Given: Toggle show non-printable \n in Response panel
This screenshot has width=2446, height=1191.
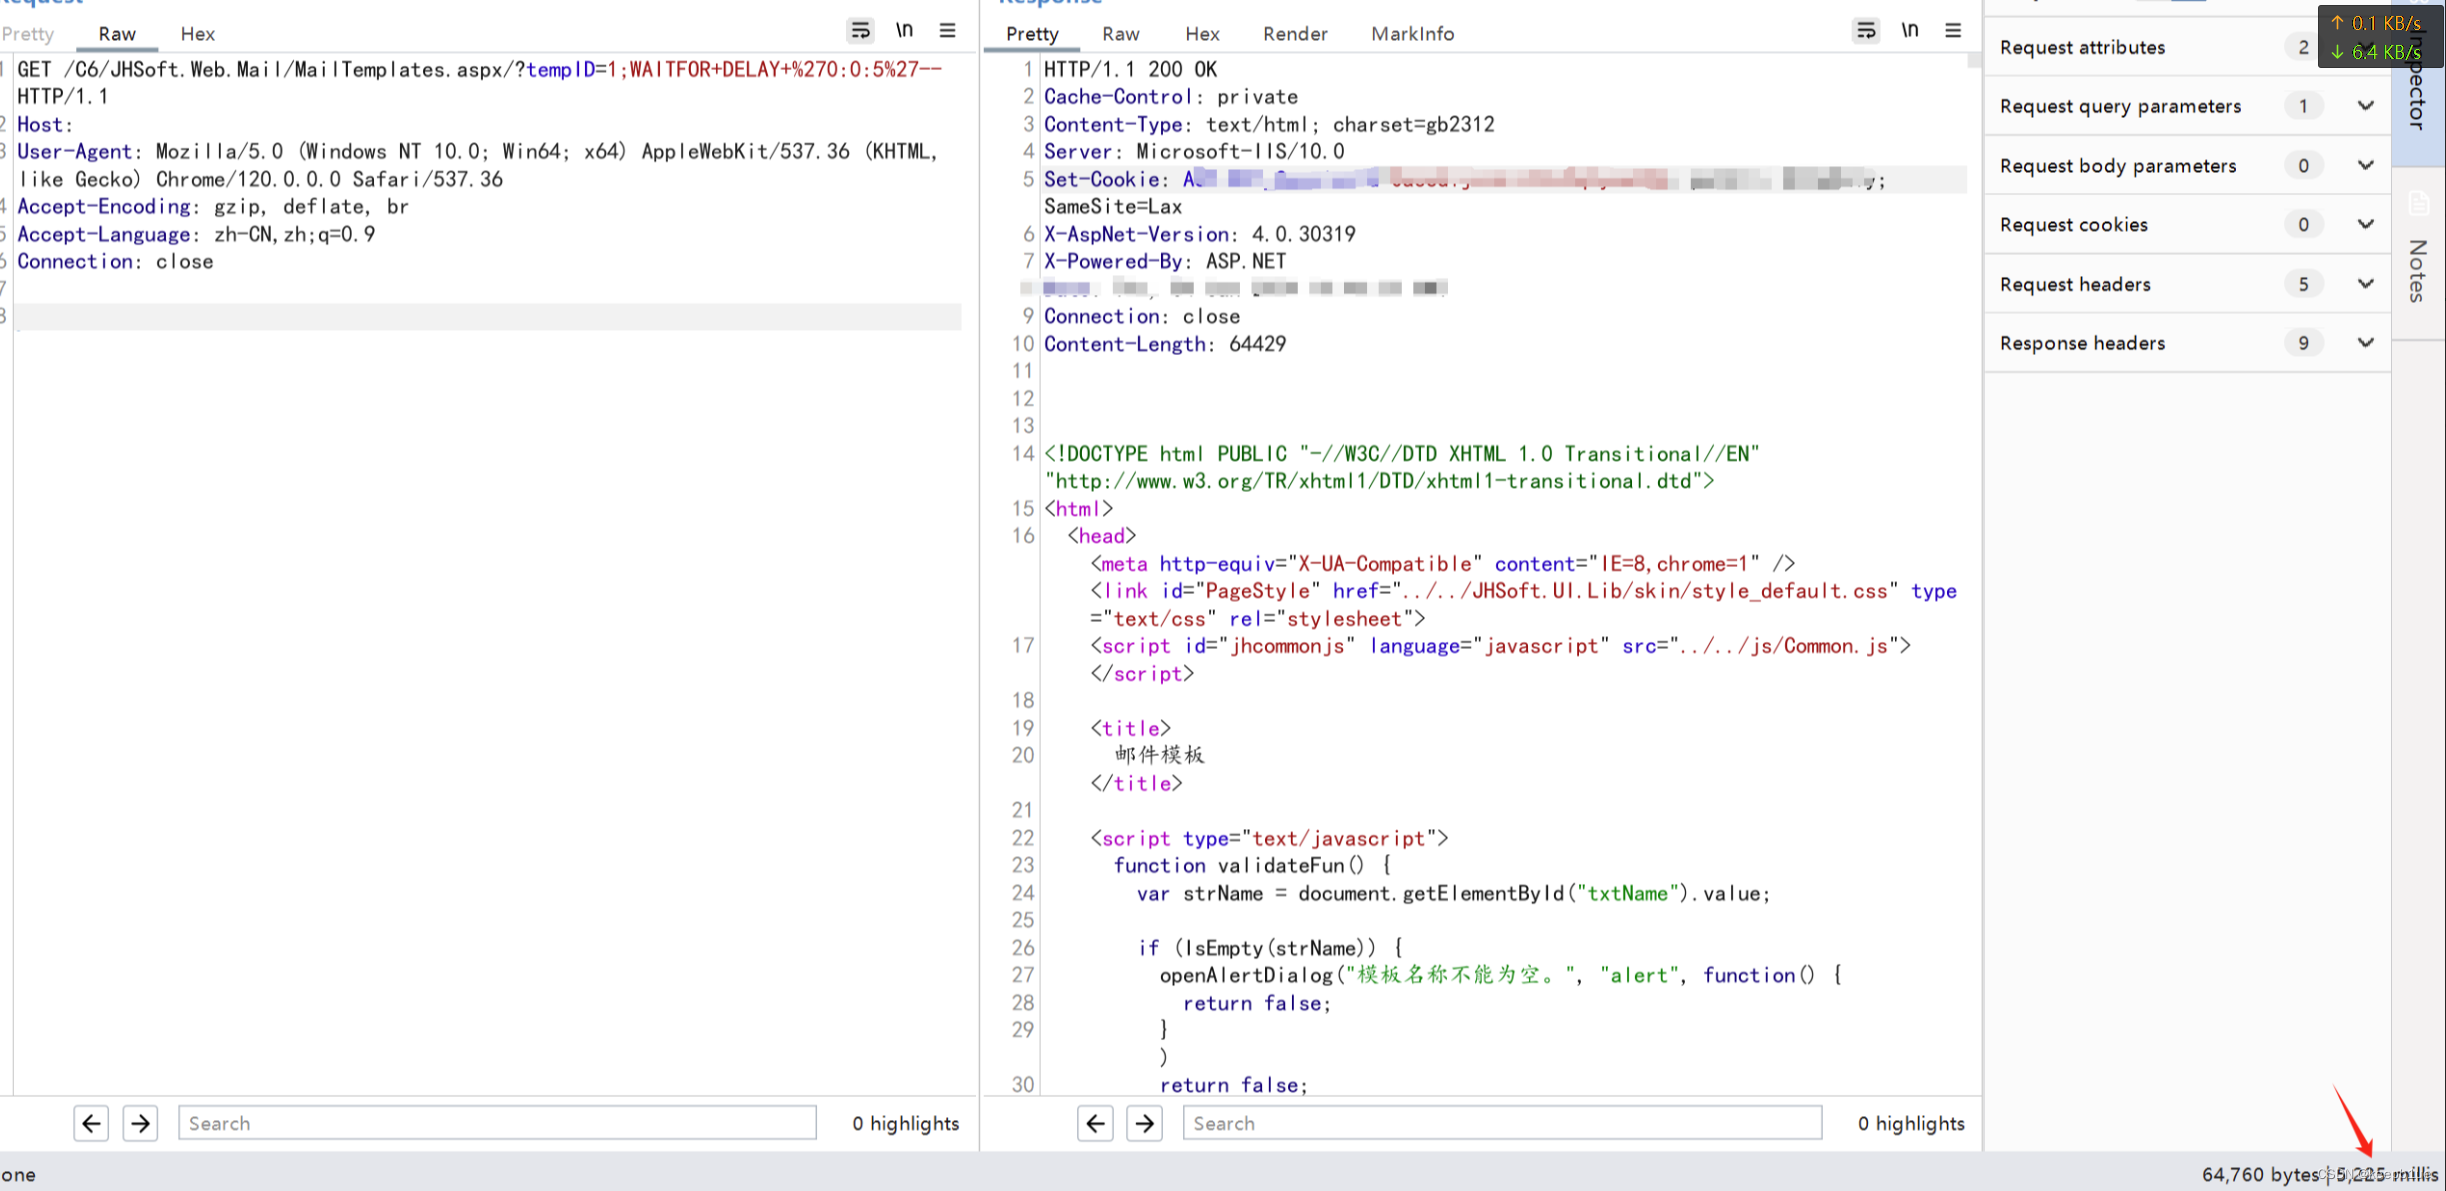Looking at the screenshot, I should tap(1910, 31).
